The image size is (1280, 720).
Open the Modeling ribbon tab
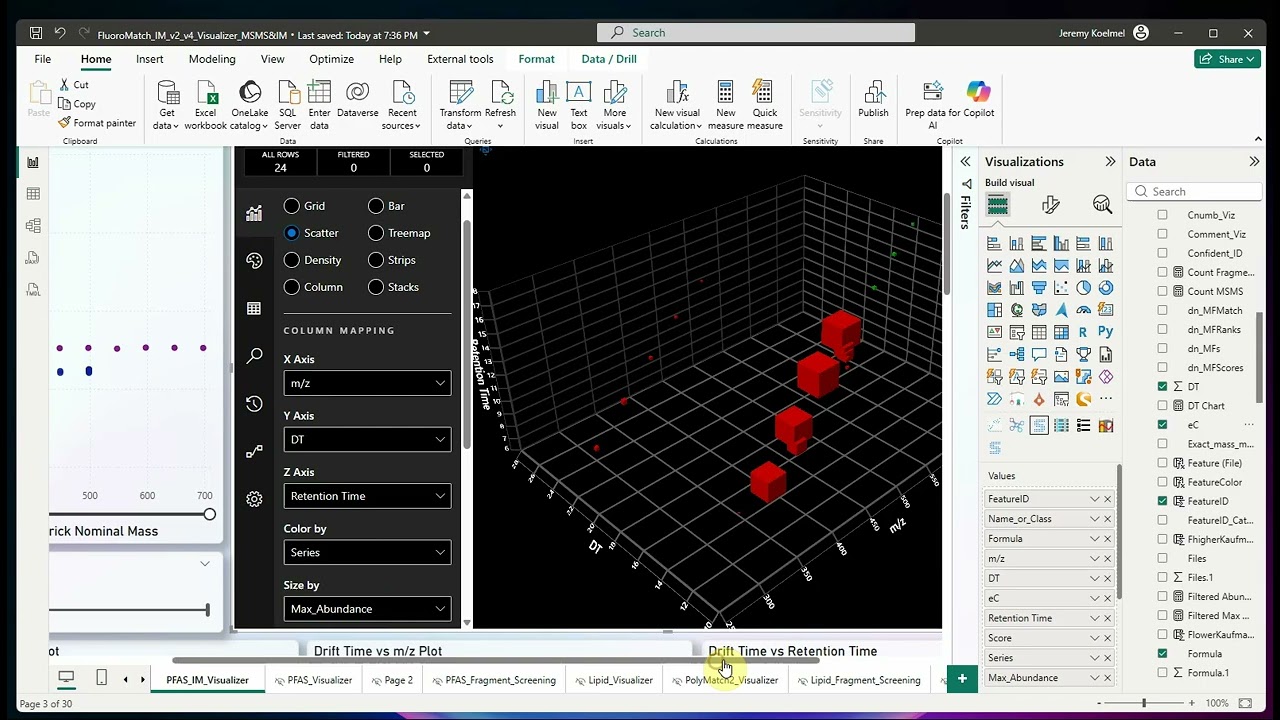click(212, 59)
